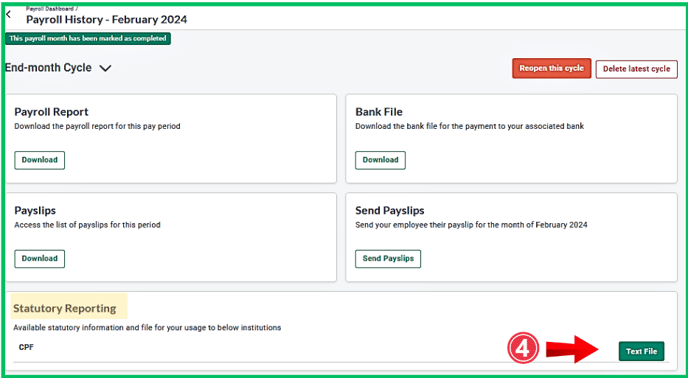
Task: Click the highlighted Statutory Reporting heading
Action: tap(64, 308)
